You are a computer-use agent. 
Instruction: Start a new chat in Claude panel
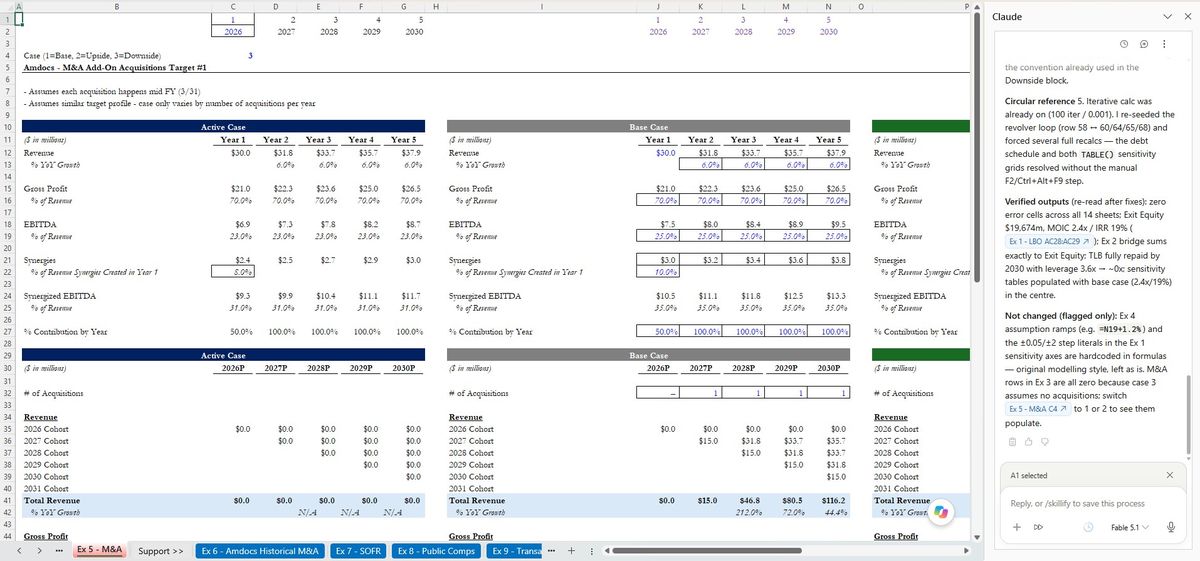tap(1144, 45)
